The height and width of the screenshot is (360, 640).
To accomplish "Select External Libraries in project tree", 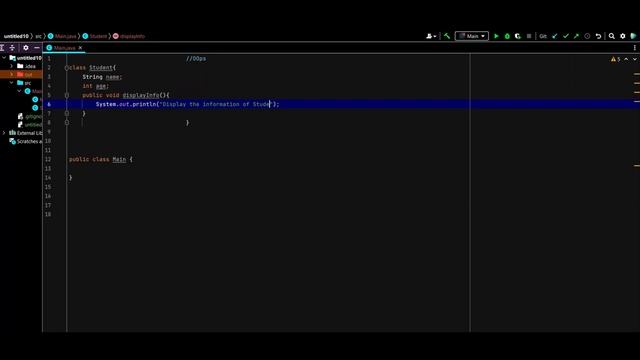I will pos(26,133).
